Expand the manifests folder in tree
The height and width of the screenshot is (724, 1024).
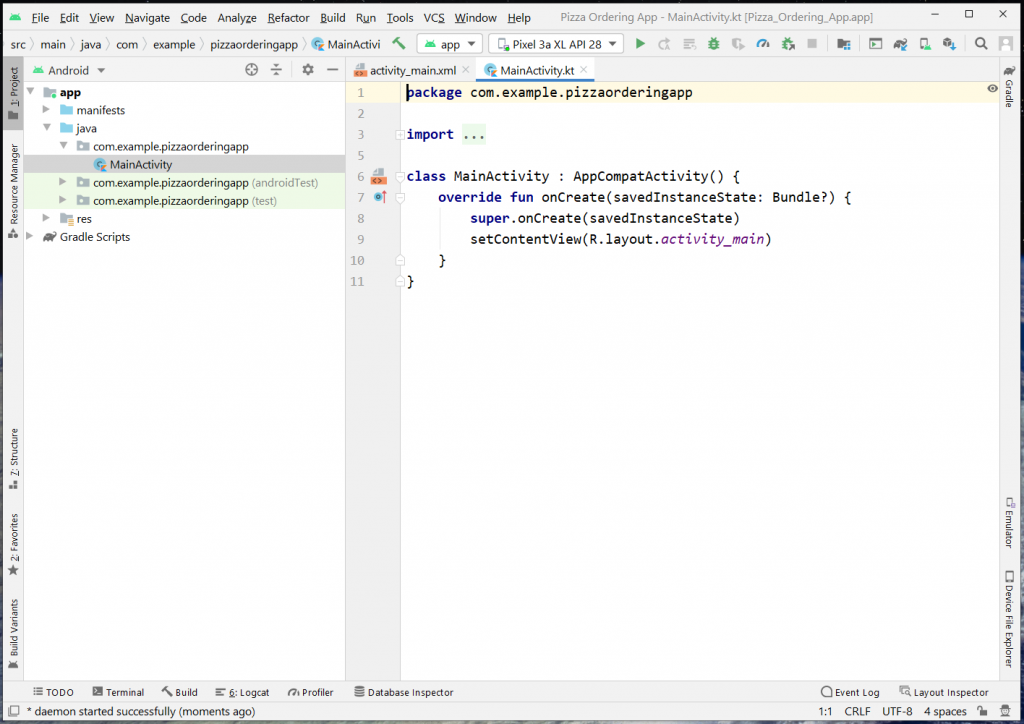[x=47, y=110]
